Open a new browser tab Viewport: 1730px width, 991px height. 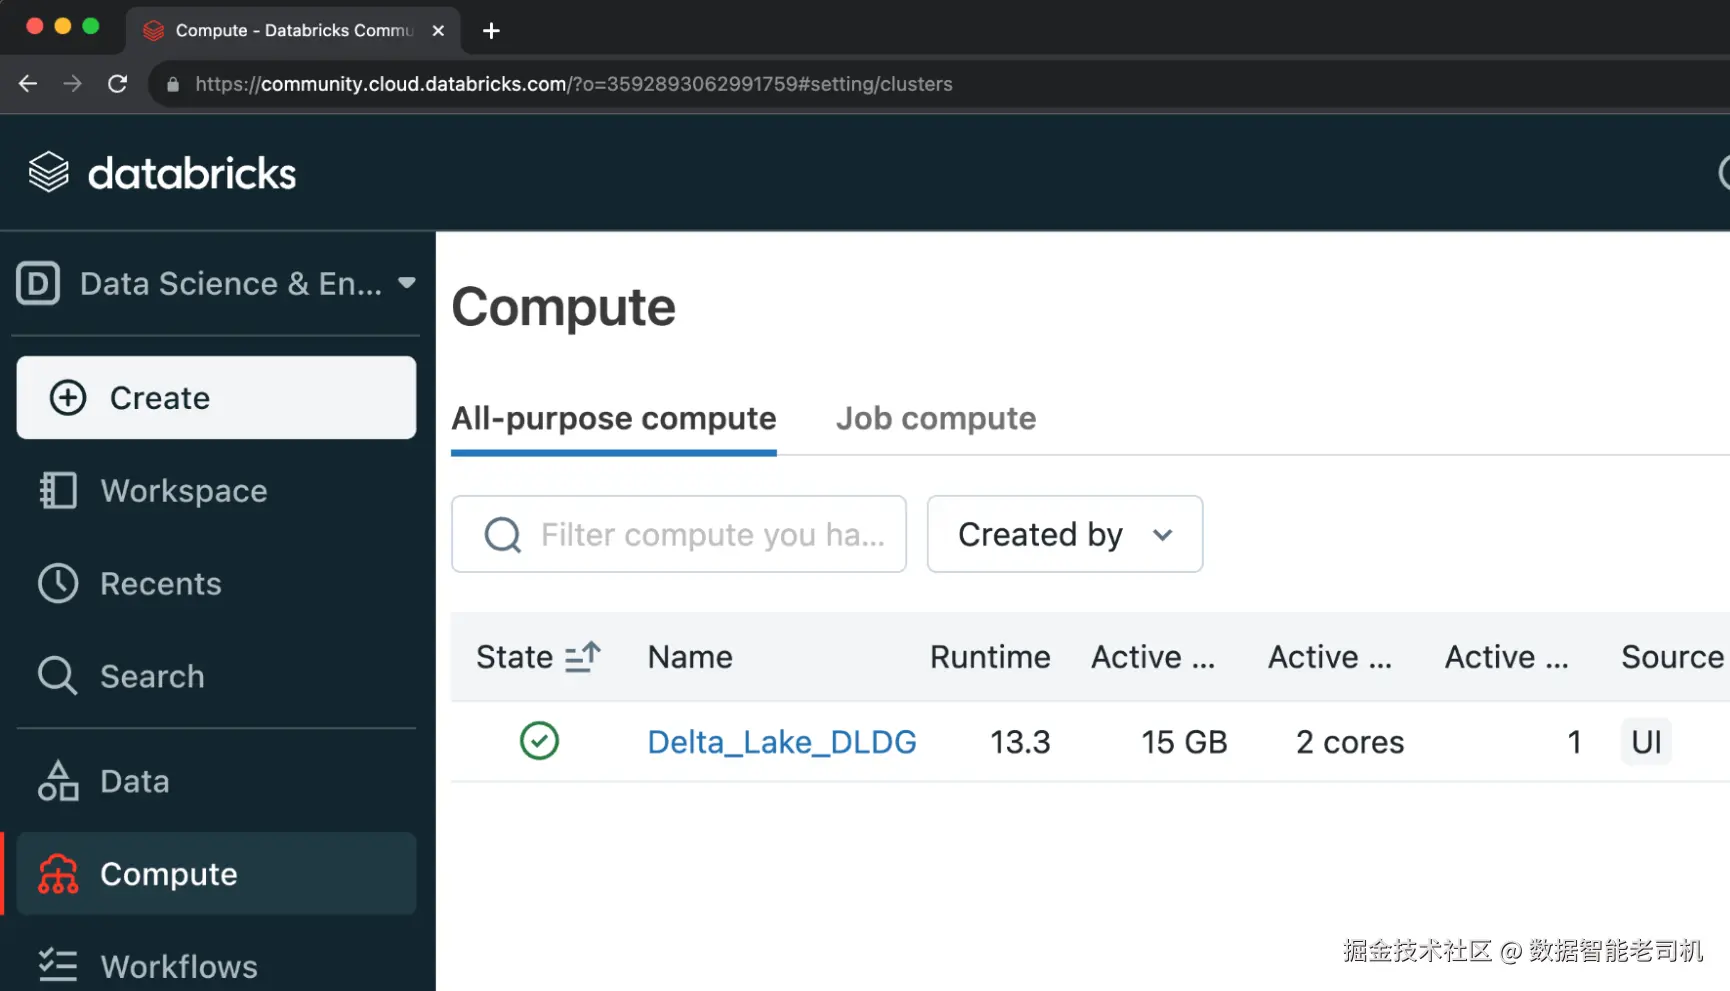click(491, 31)
